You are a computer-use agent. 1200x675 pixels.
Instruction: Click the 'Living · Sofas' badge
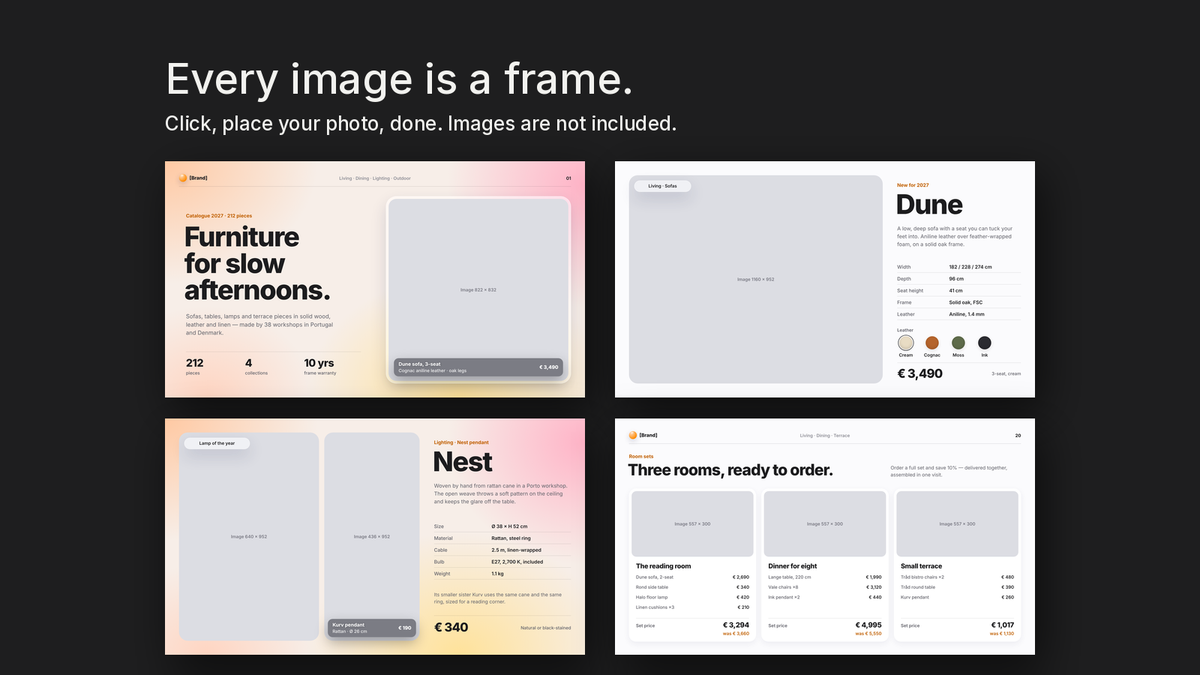(x=663, y=186)
